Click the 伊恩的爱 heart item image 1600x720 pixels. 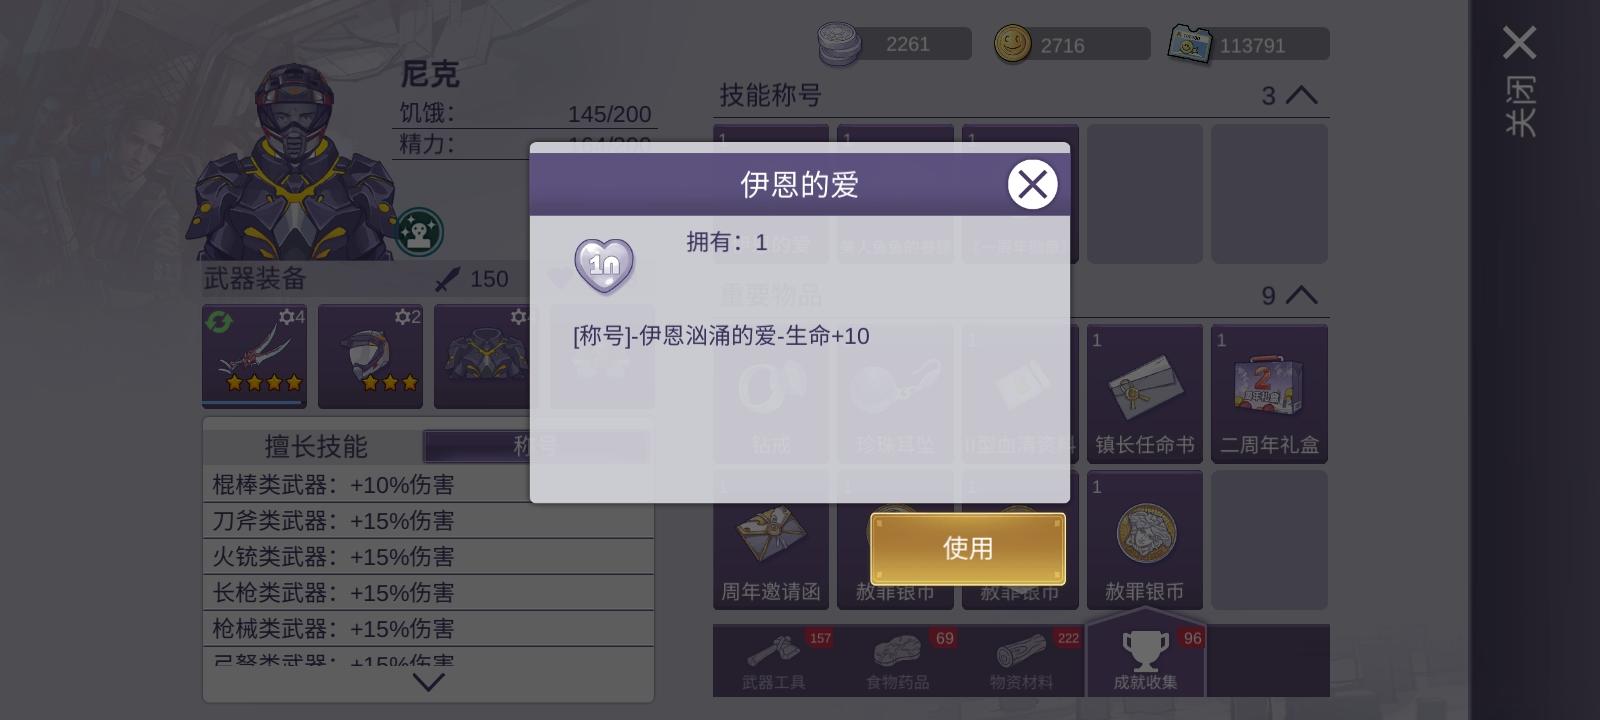pos(604,266)
